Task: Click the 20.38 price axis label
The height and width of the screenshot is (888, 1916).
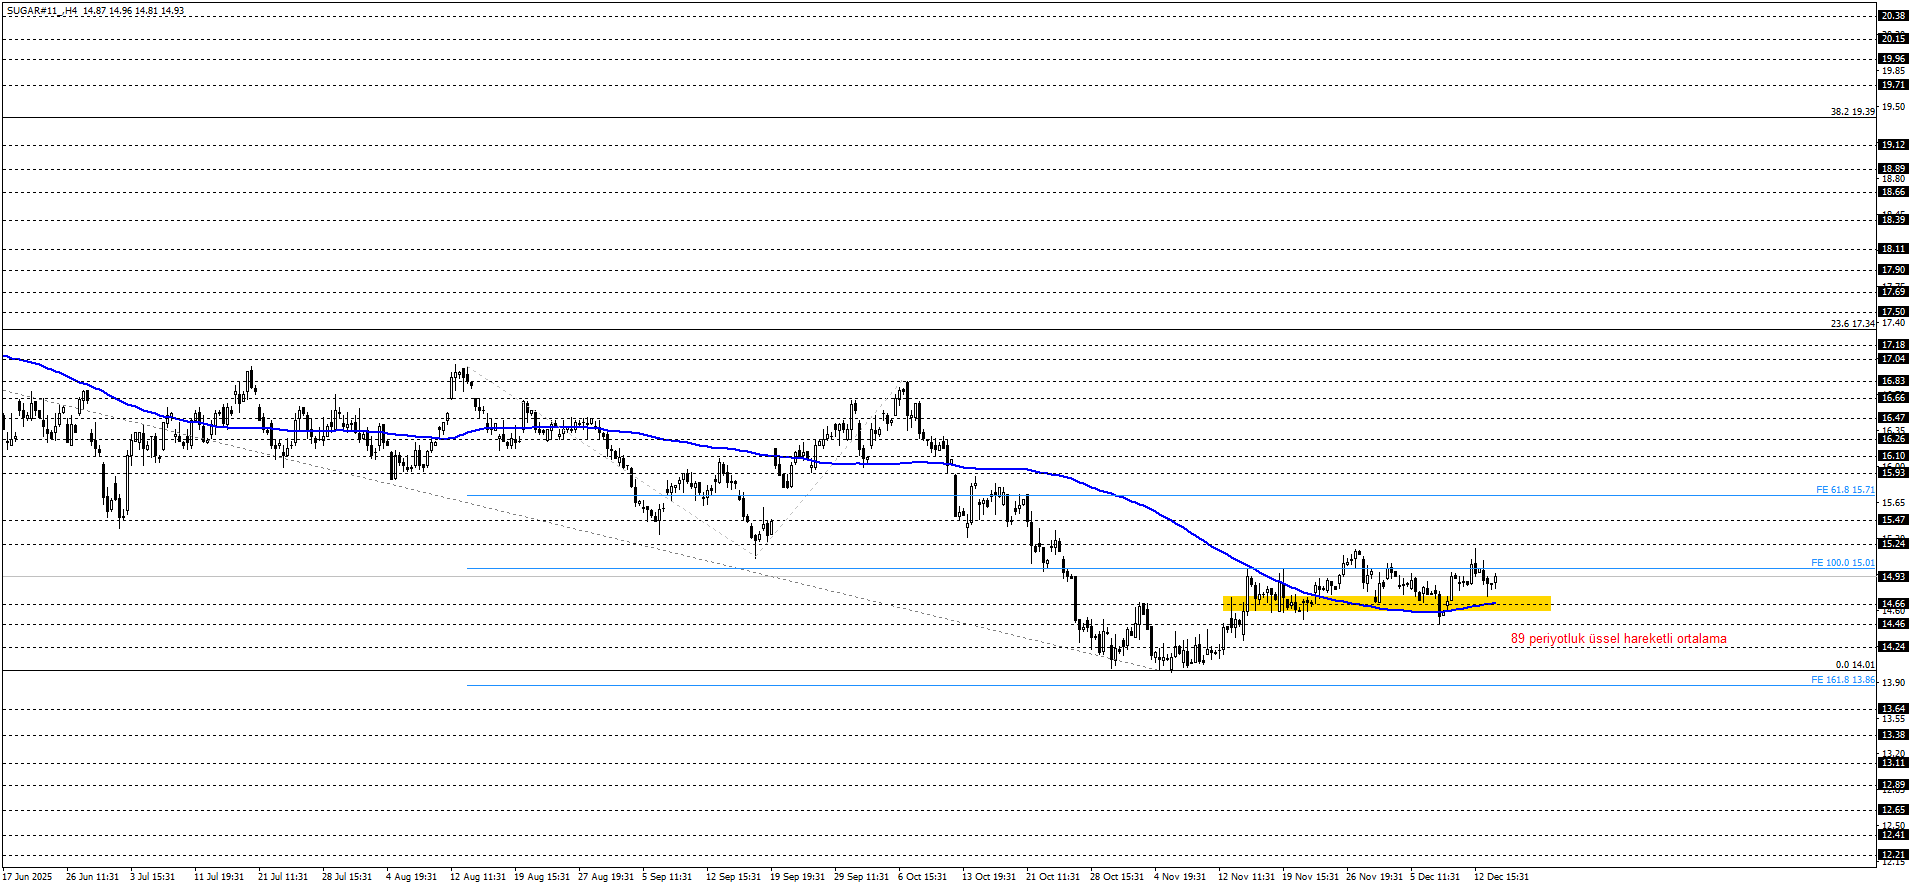Action: click(x=1893, y=16)
